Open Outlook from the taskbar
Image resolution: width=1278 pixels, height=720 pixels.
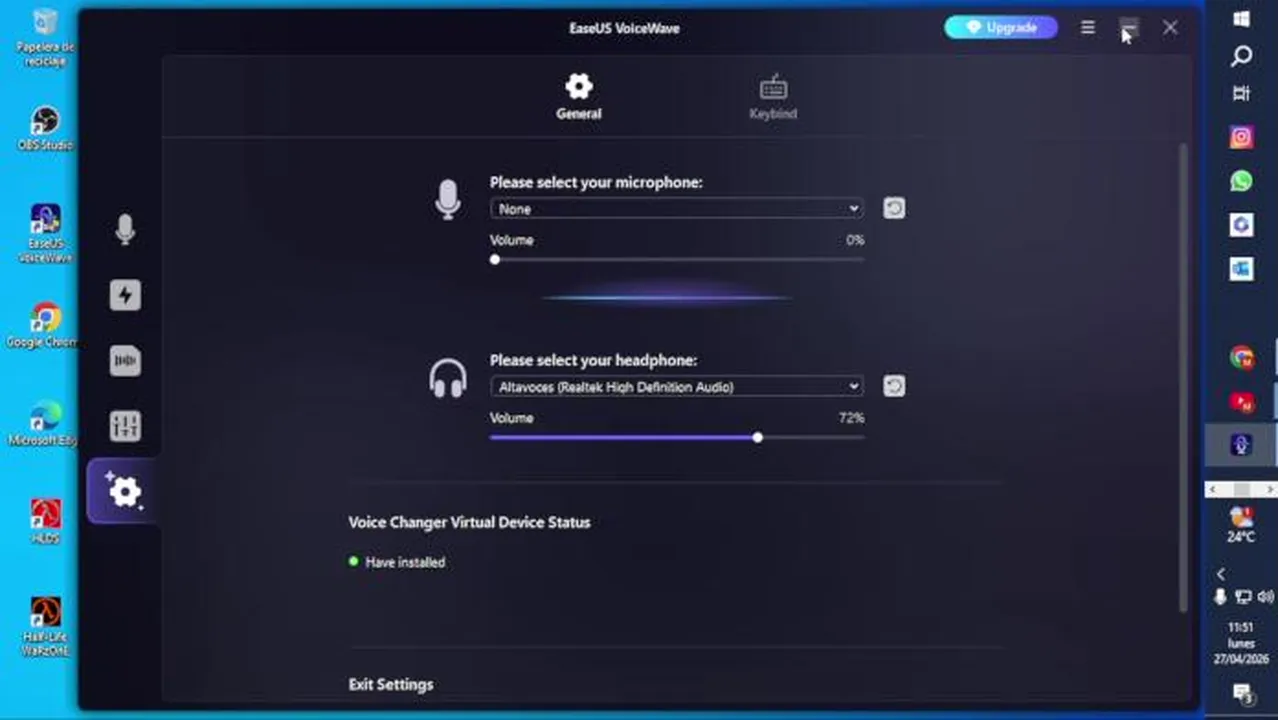1242,269
